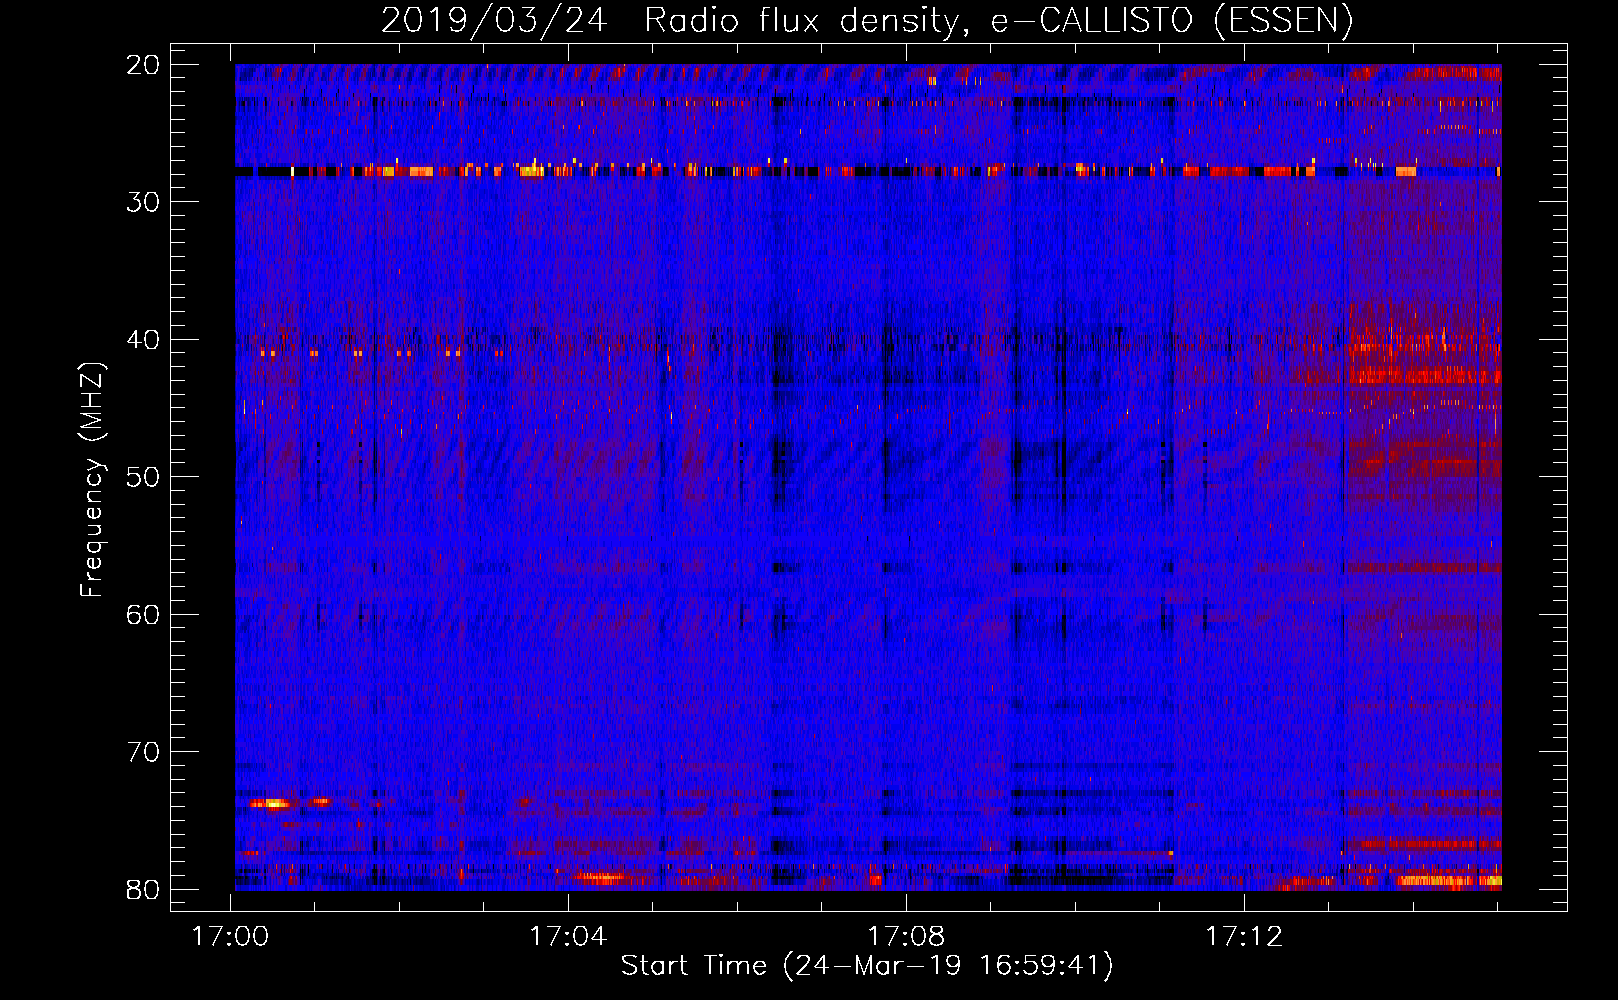Click the '30' frequency tick label
1618x1000 pixels.
pyautogui.click(x=144, y=202)
